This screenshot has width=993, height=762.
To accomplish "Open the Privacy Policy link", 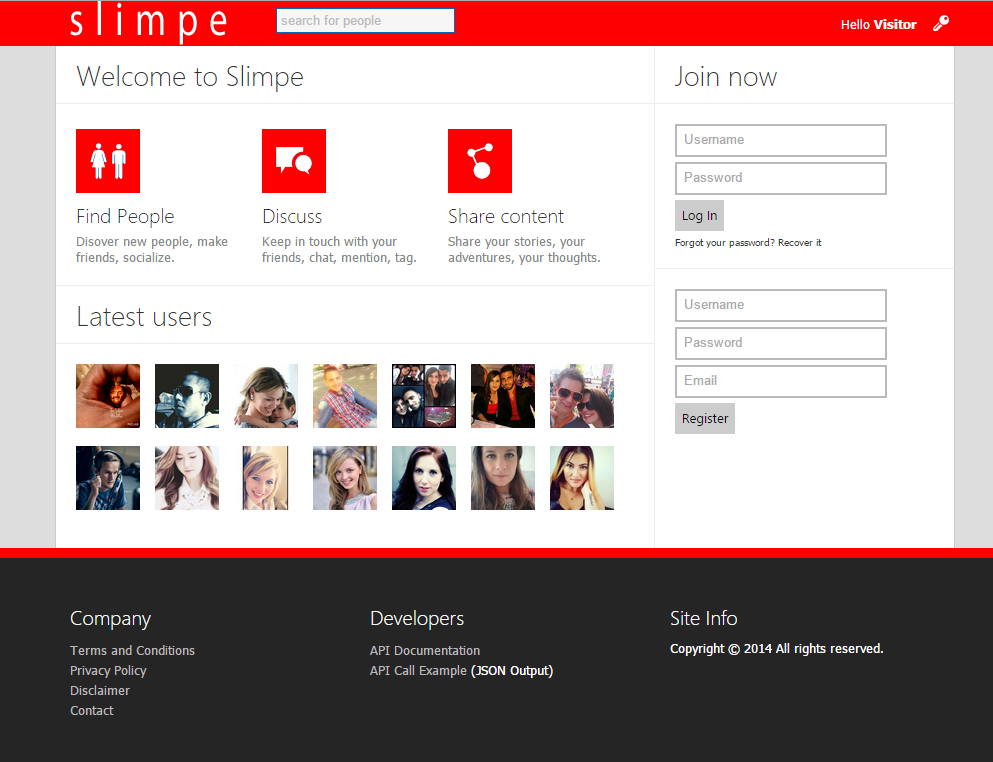I will (108, 670).
